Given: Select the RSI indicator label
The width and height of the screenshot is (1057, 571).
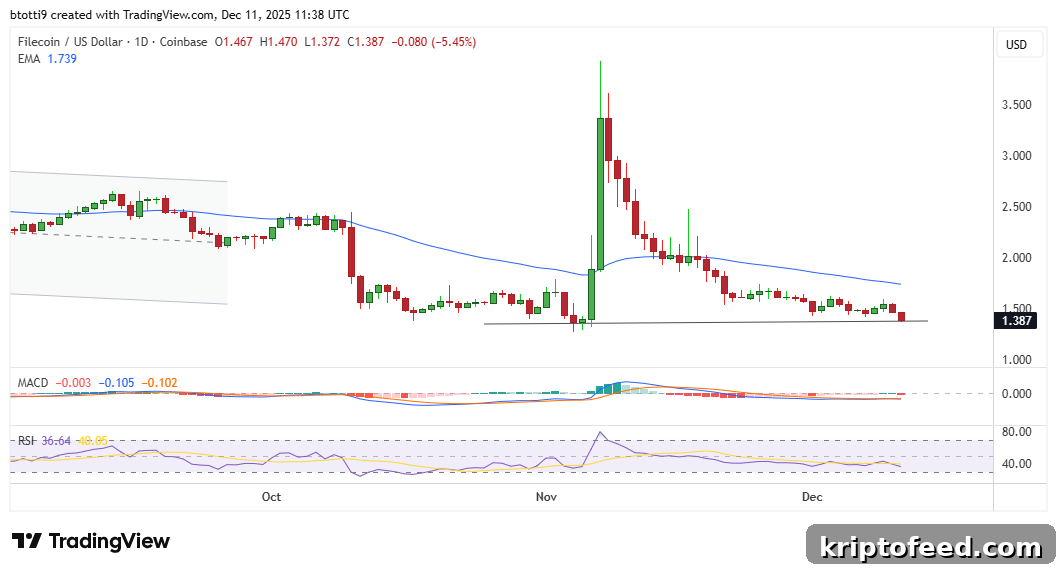Looking at the screenshot, I should tap(26, 441).
